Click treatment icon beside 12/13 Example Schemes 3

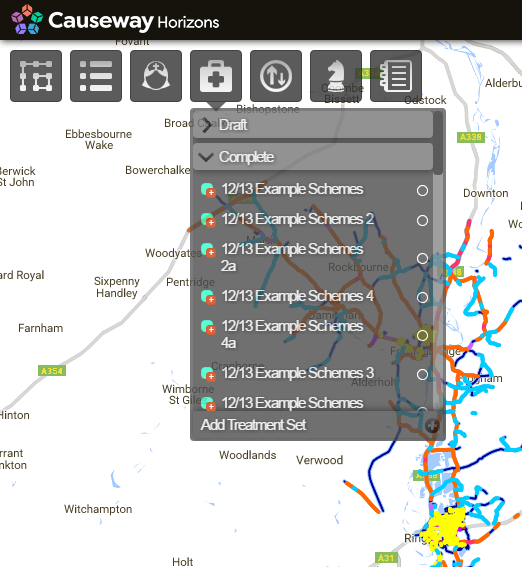coord(209,374)
